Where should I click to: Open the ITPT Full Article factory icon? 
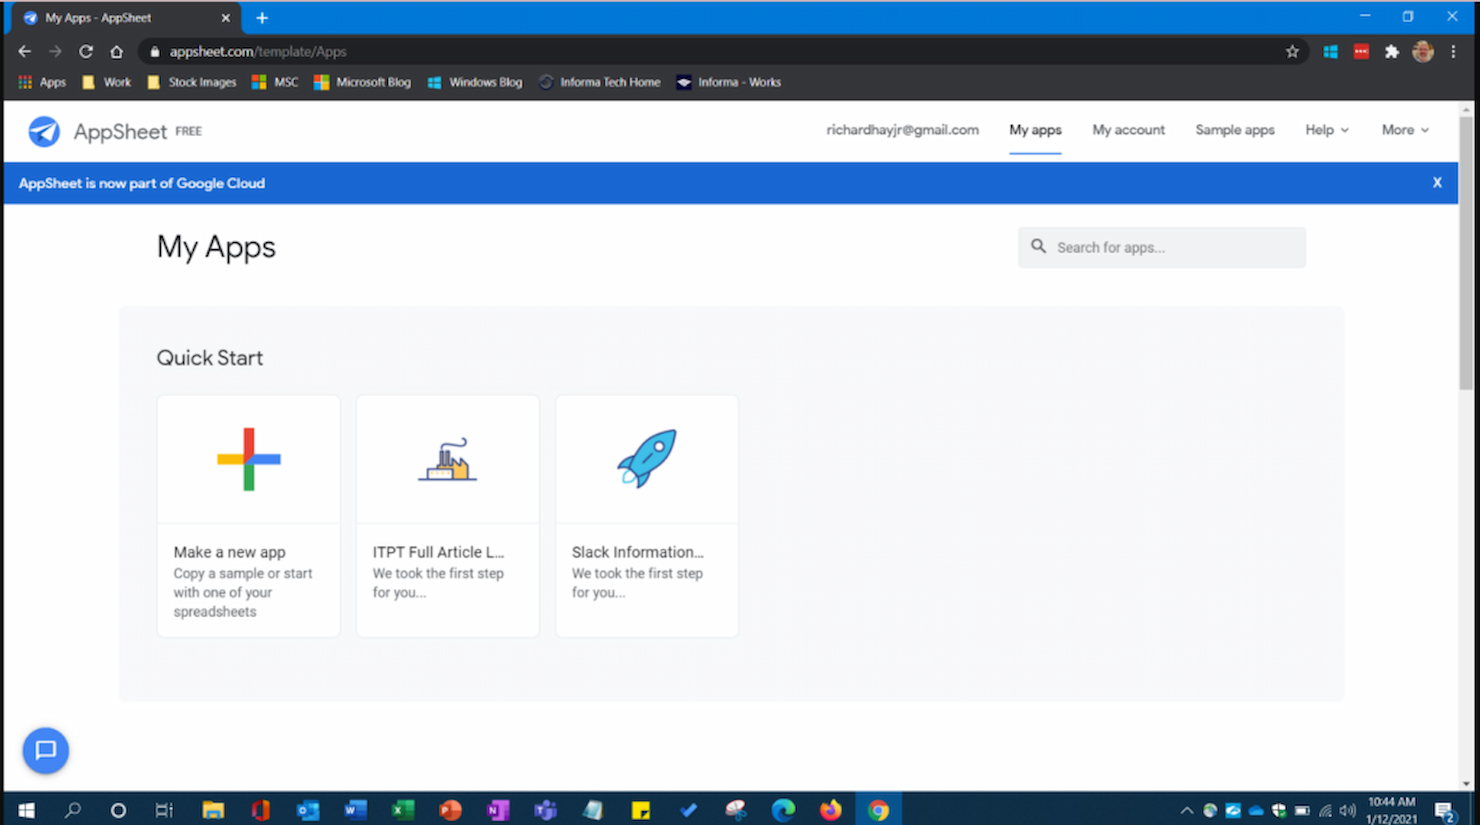click(446, 459)
